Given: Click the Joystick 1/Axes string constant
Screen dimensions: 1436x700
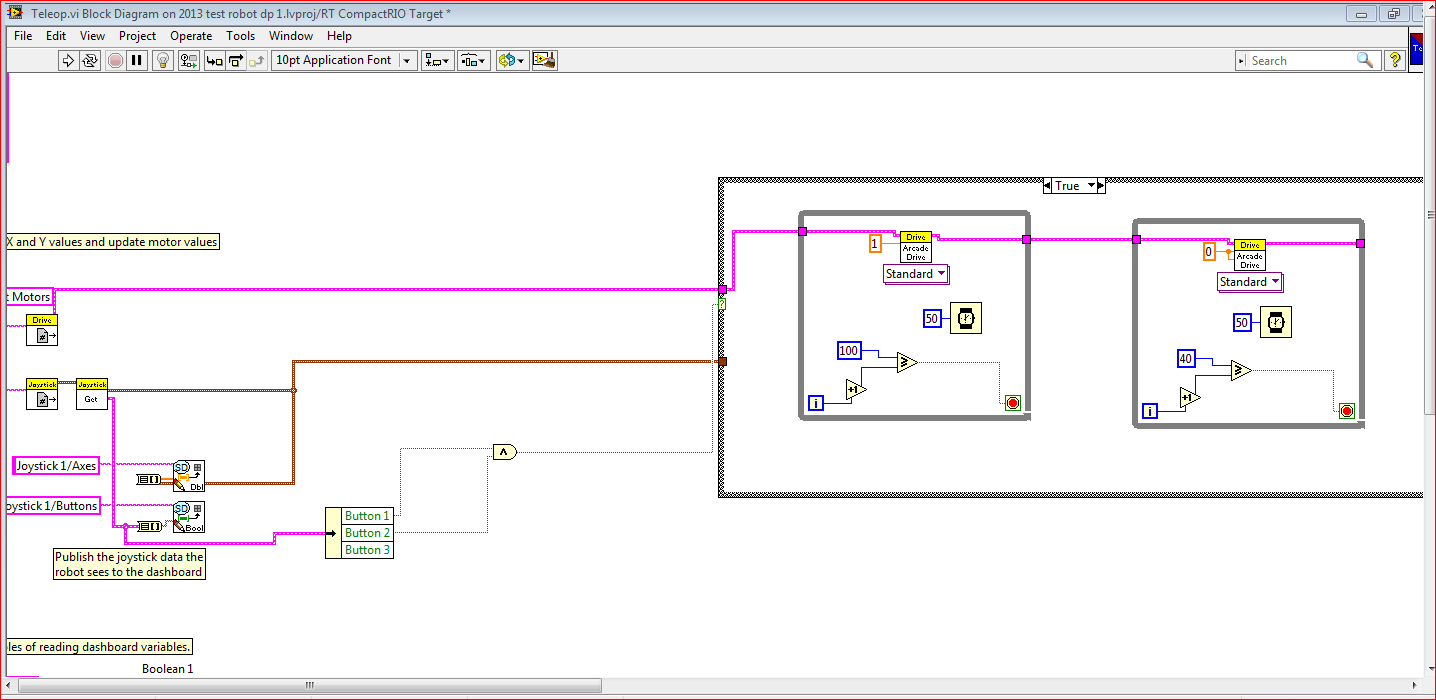Looking at the screenshot, I should click(x=57, y=466).
